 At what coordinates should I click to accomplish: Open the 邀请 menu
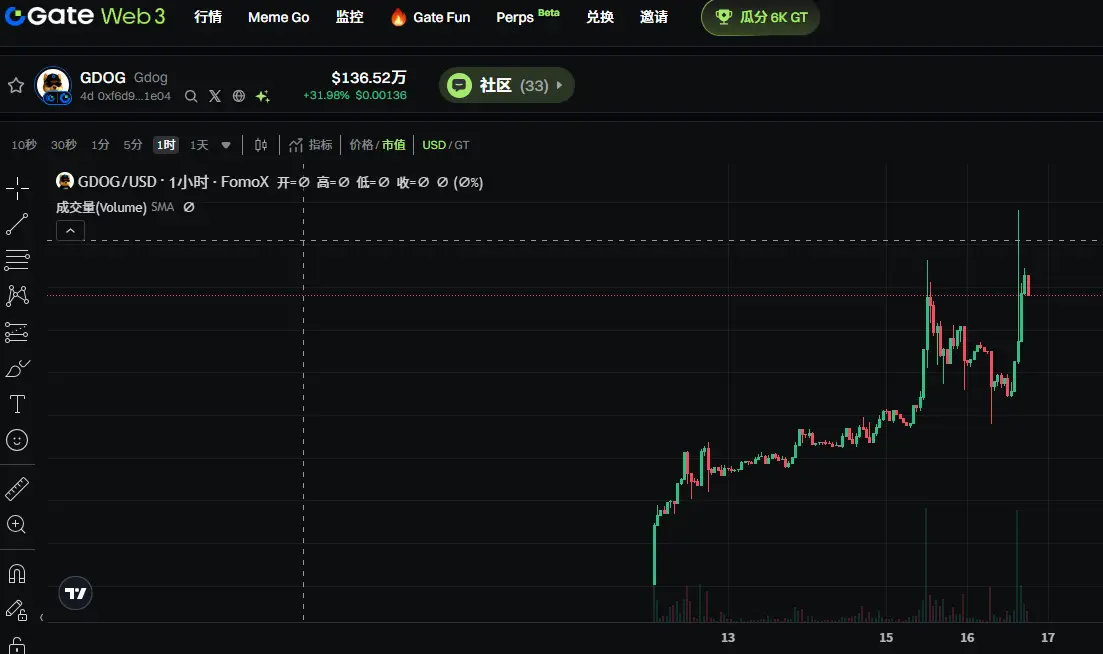click(653, 17)
